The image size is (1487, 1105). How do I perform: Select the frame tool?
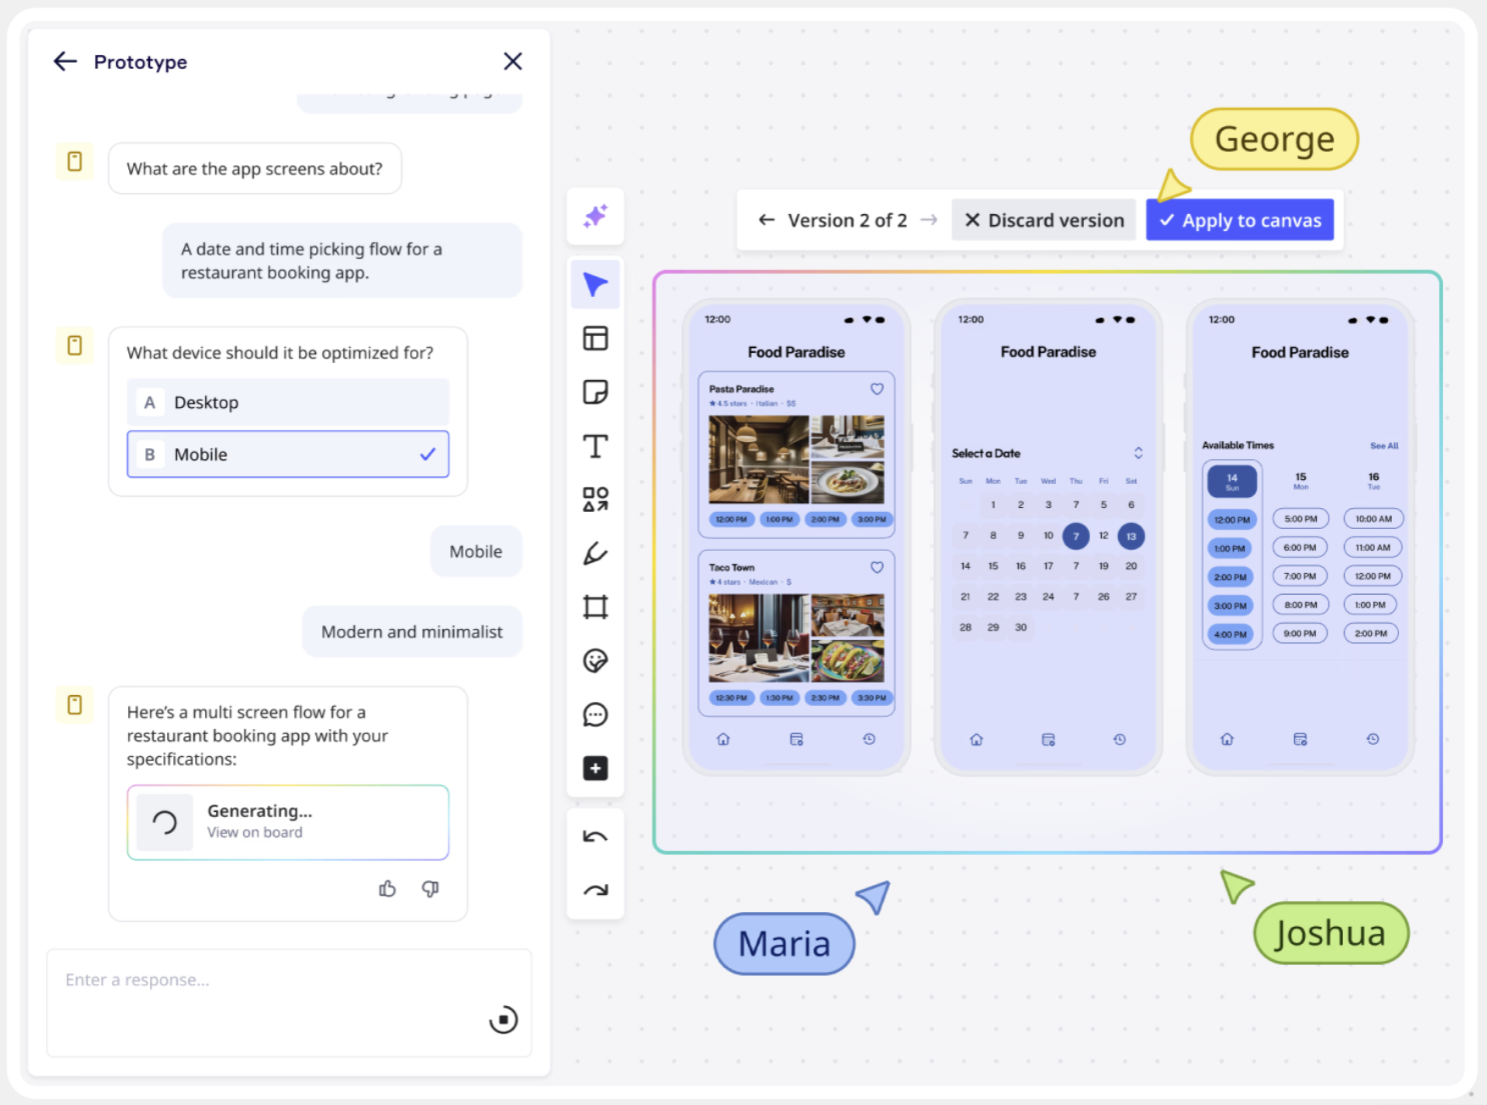(x=595, y=607)
